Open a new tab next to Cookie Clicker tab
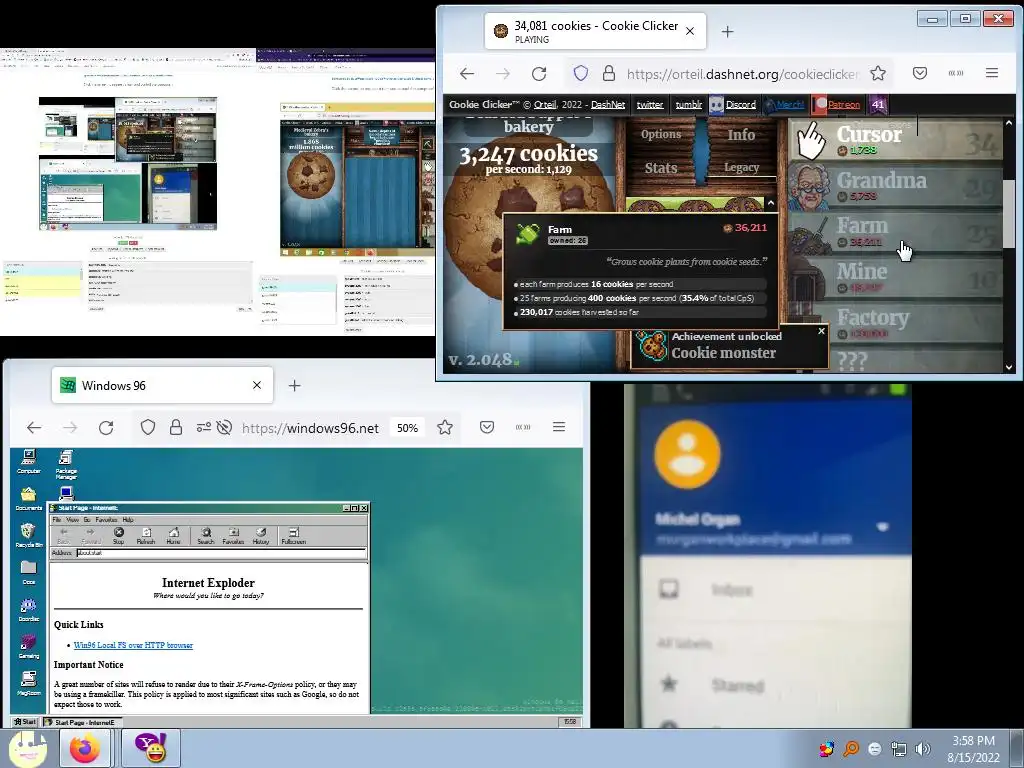The width and height of the screenshot is (1024, 768). (728, 31)
